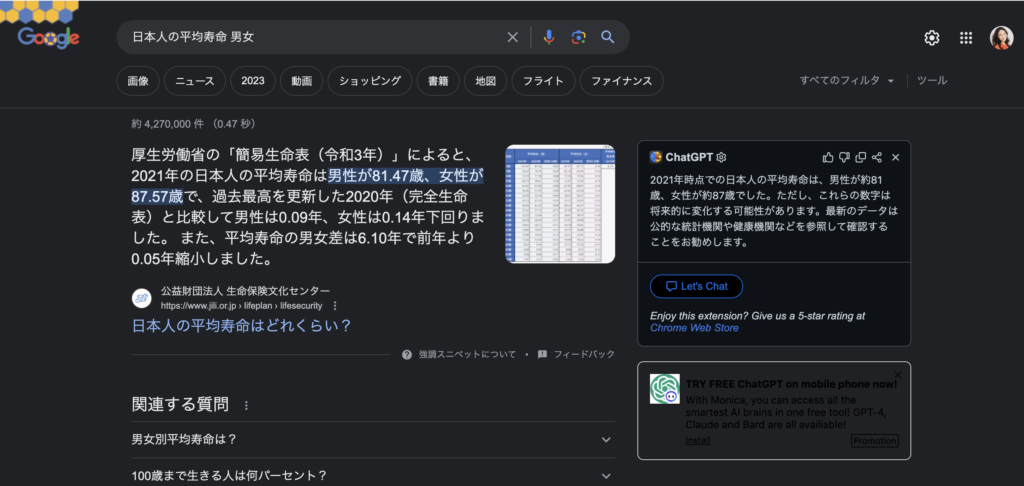Click inside the search query field
The height and width of the screenshot is (486, 1024).
coord(313,37)
